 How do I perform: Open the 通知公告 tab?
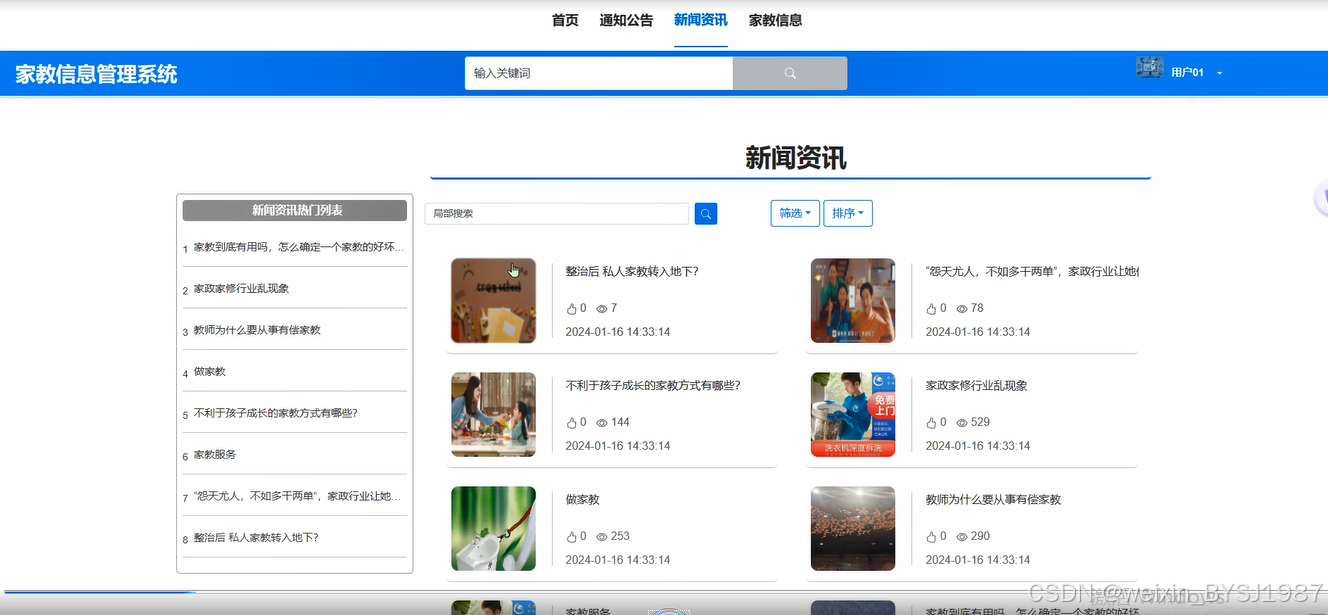(x=626, y=20)
